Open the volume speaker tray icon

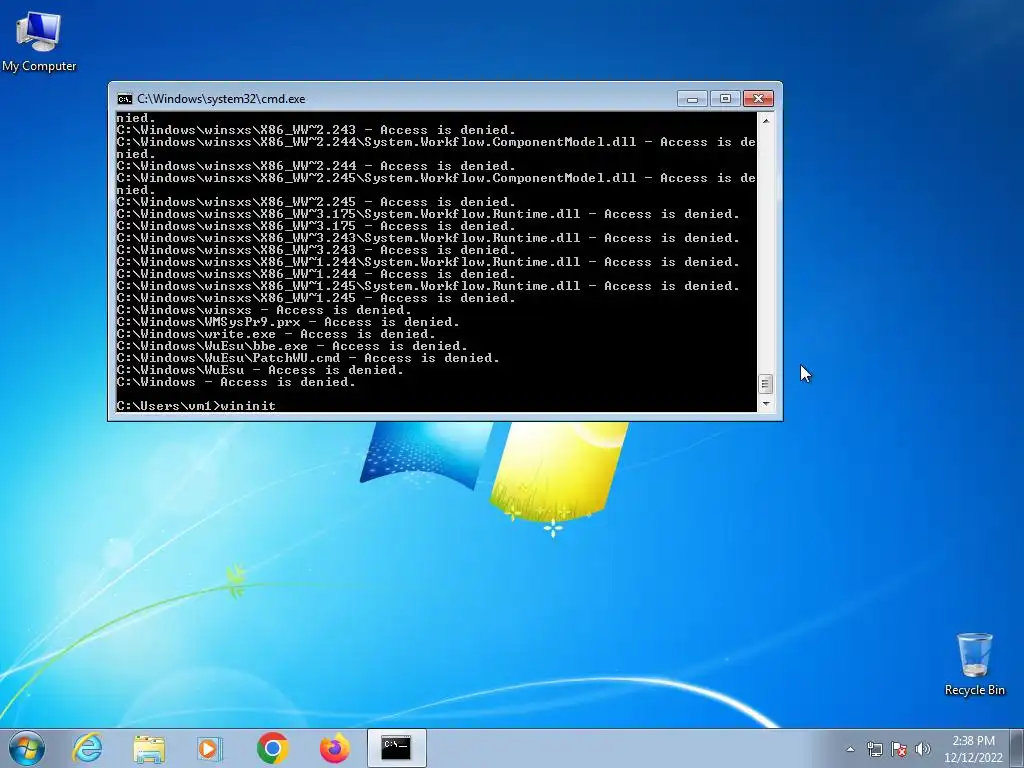coord(922,749)
